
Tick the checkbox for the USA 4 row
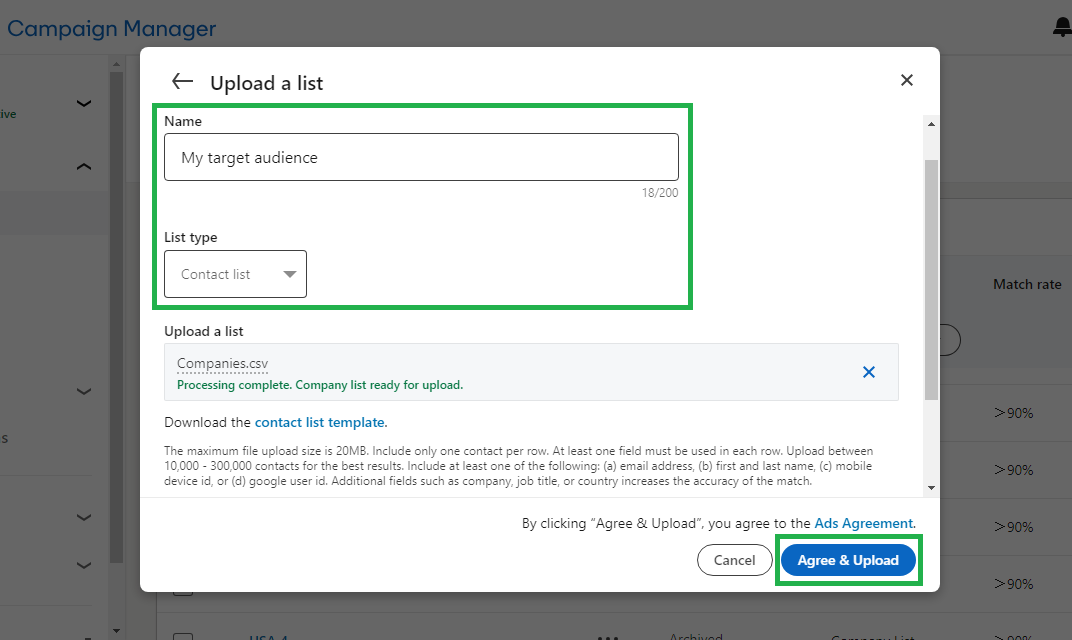pos(183,636)
